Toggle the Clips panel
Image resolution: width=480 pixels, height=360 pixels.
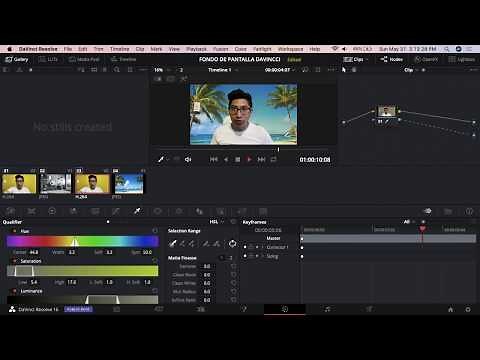click(355, 59)
